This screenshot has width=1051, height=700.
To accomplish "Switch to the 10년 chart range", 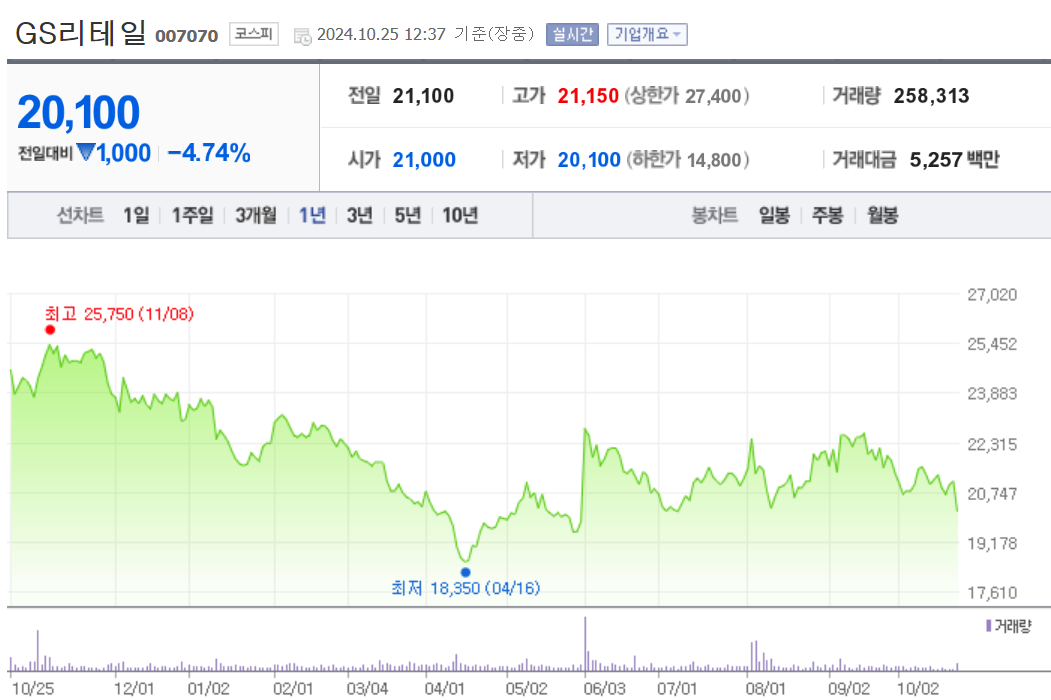I will pyautogui.click(x=460, y=215).
